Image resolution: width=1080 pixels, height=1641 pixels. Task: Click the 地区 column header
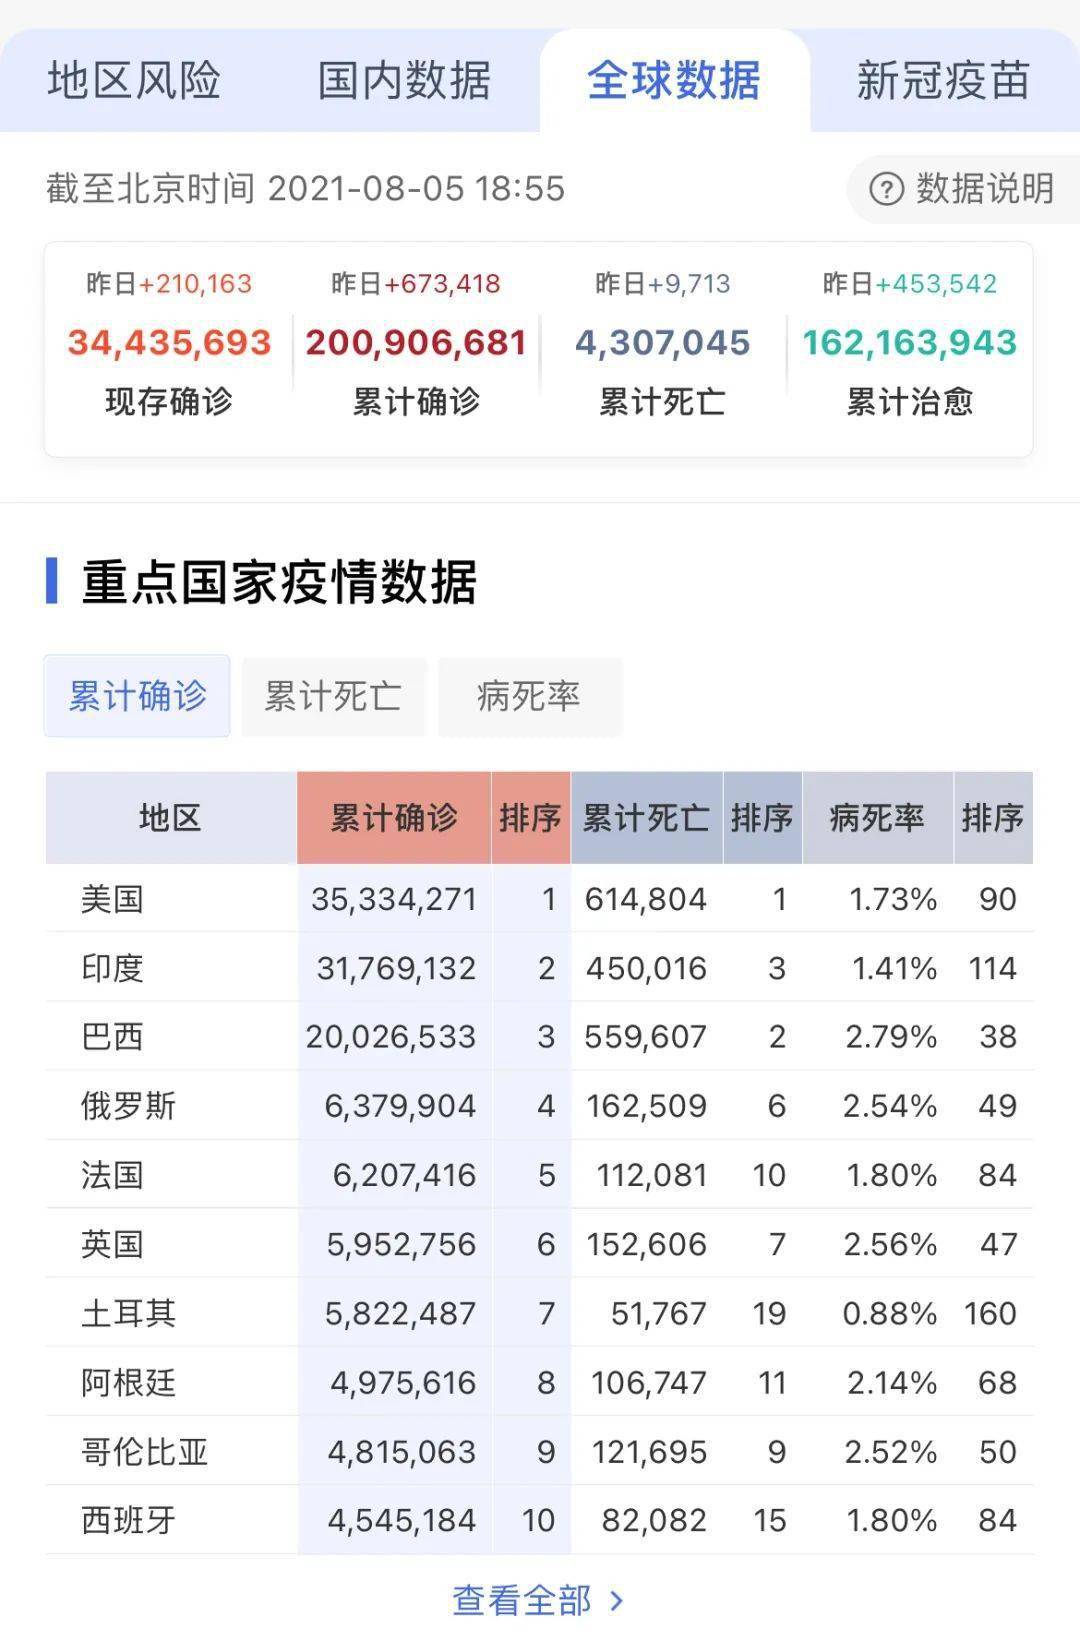point(171,818)
